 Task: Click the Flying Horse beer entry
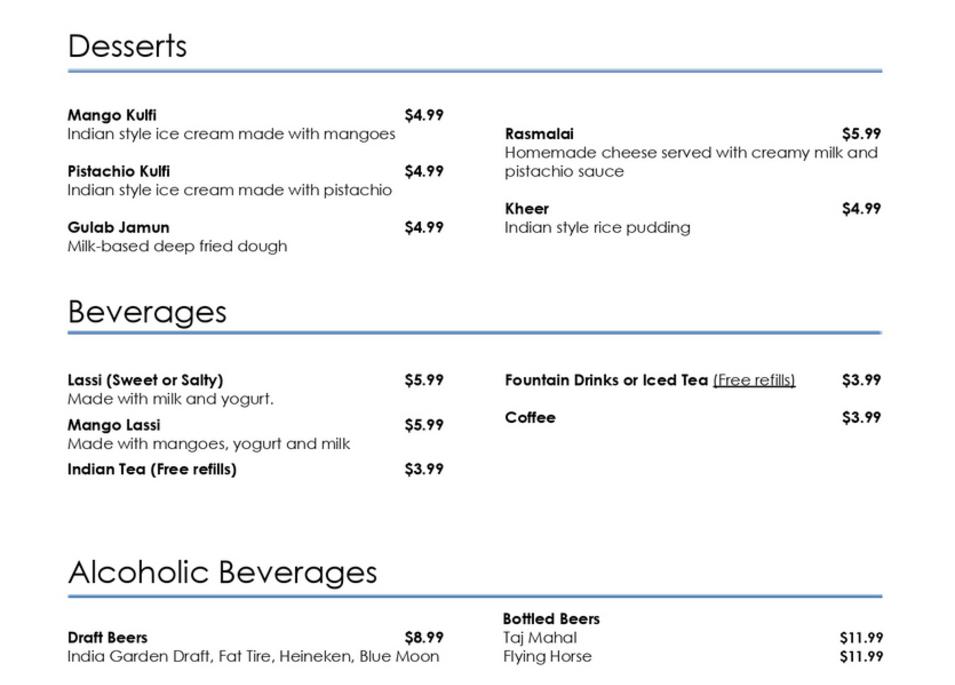(x=547, y=656)
